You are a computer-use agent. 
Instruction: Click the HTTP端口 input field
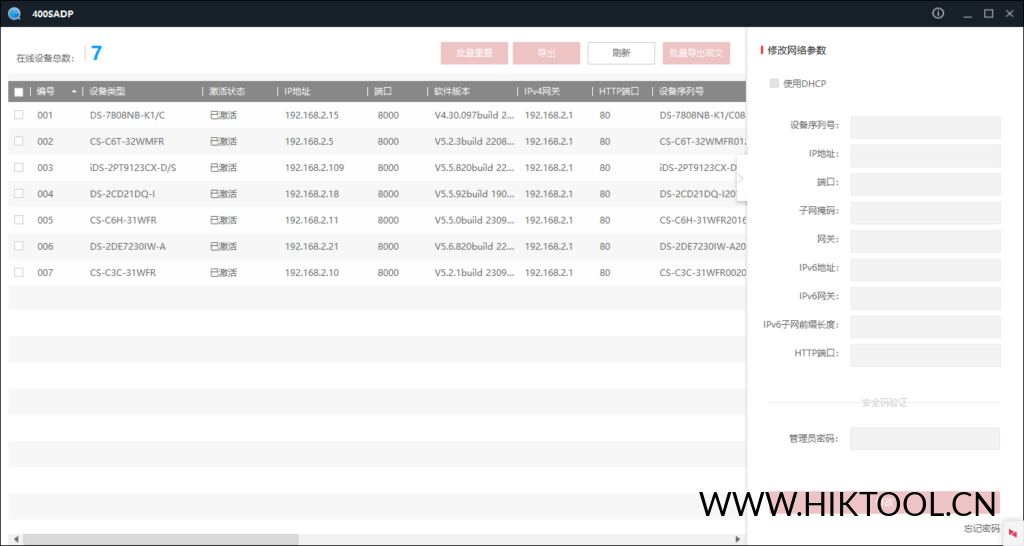coord(925,355)
